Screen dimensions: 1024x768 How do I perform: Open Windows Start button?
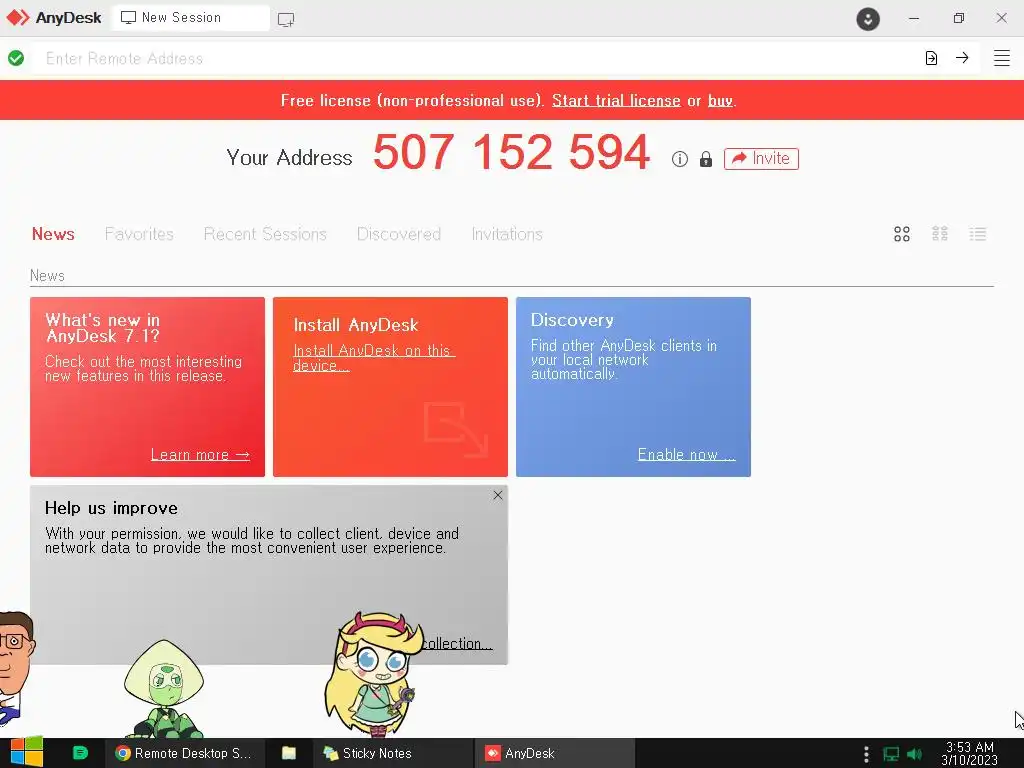coord(27,752)
